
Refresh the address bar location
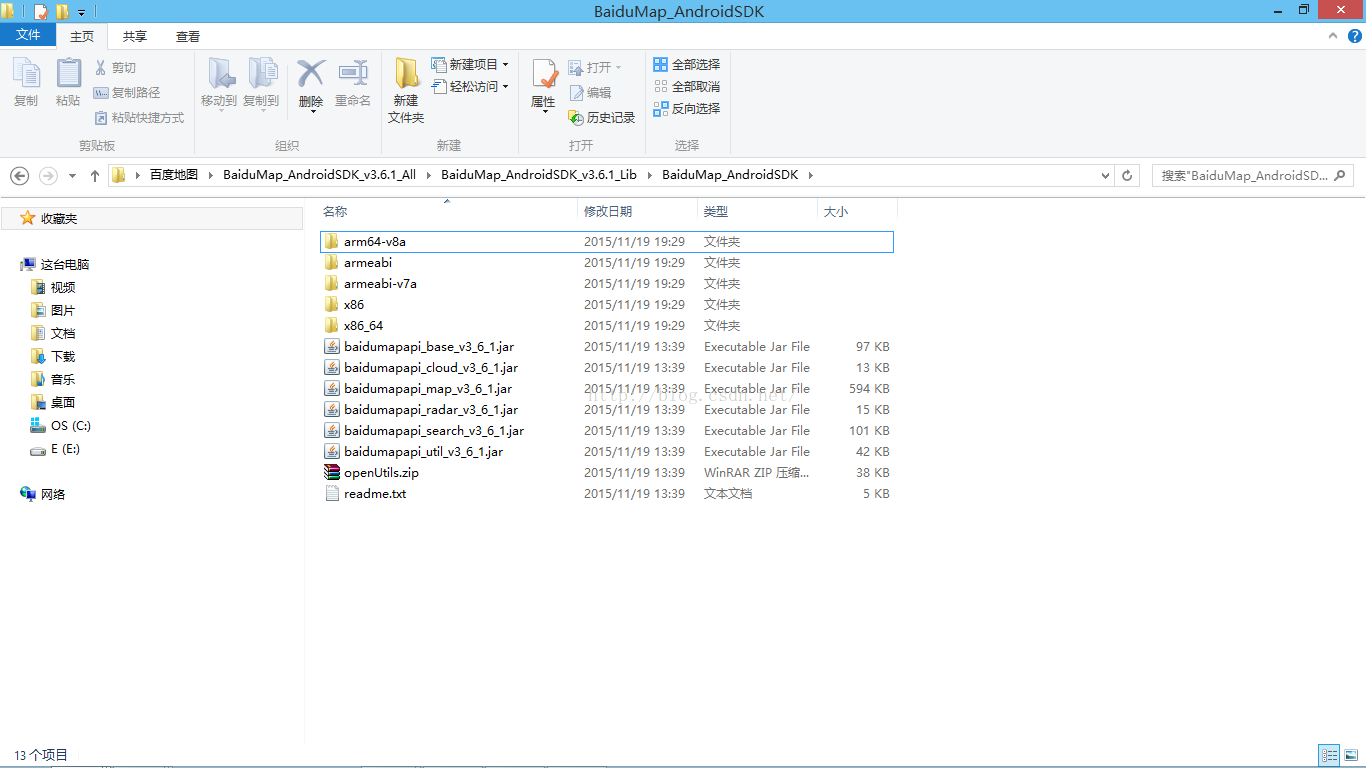point(1127,175)
